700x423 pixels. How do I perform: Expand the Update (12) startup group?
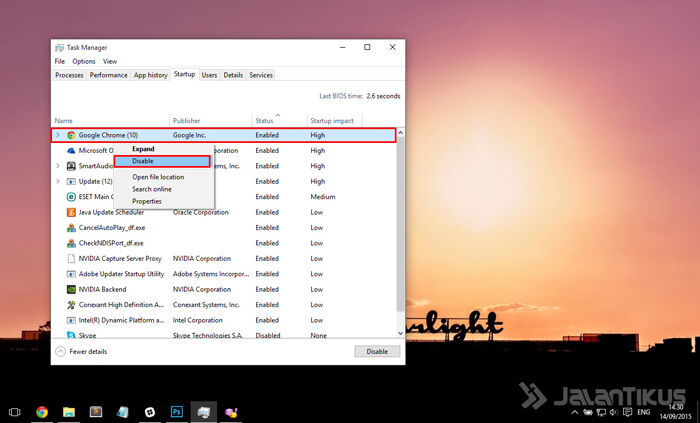pos(58,181)
